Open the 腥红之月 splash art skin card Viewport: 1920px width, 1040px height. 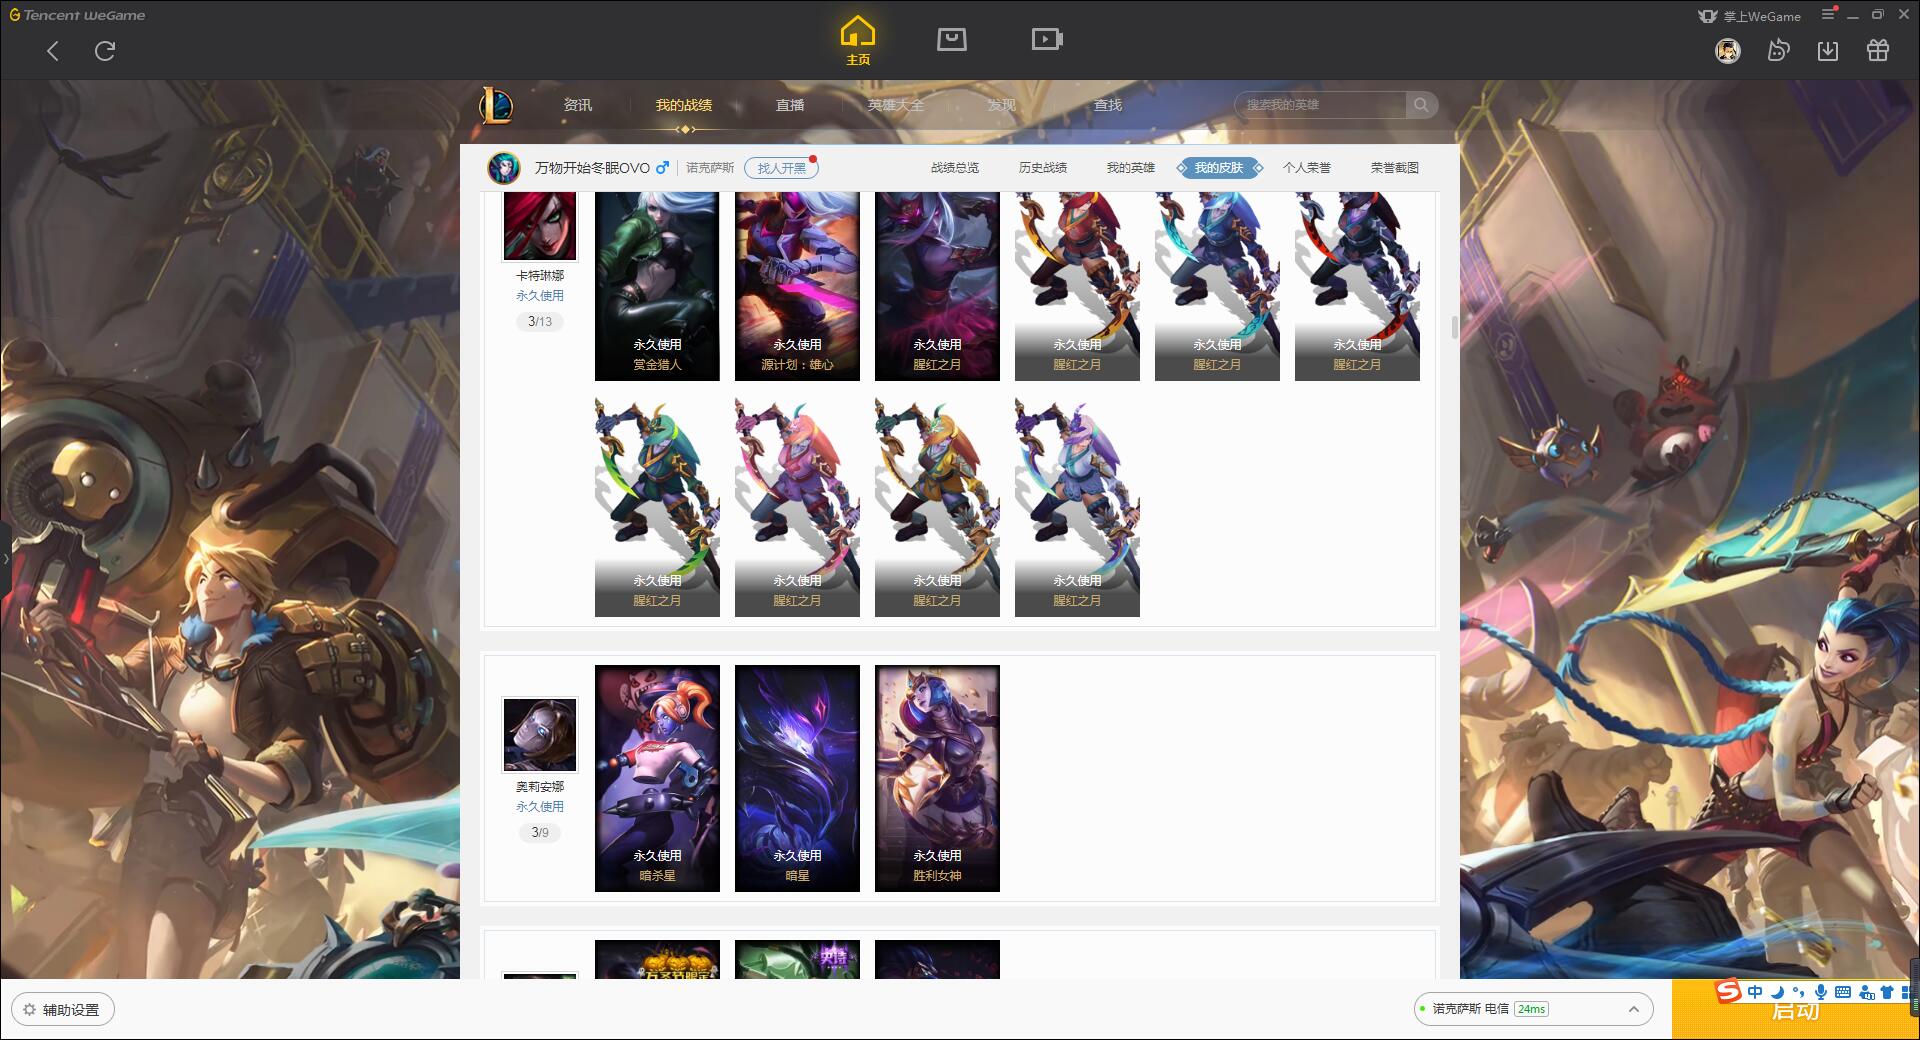937,286
